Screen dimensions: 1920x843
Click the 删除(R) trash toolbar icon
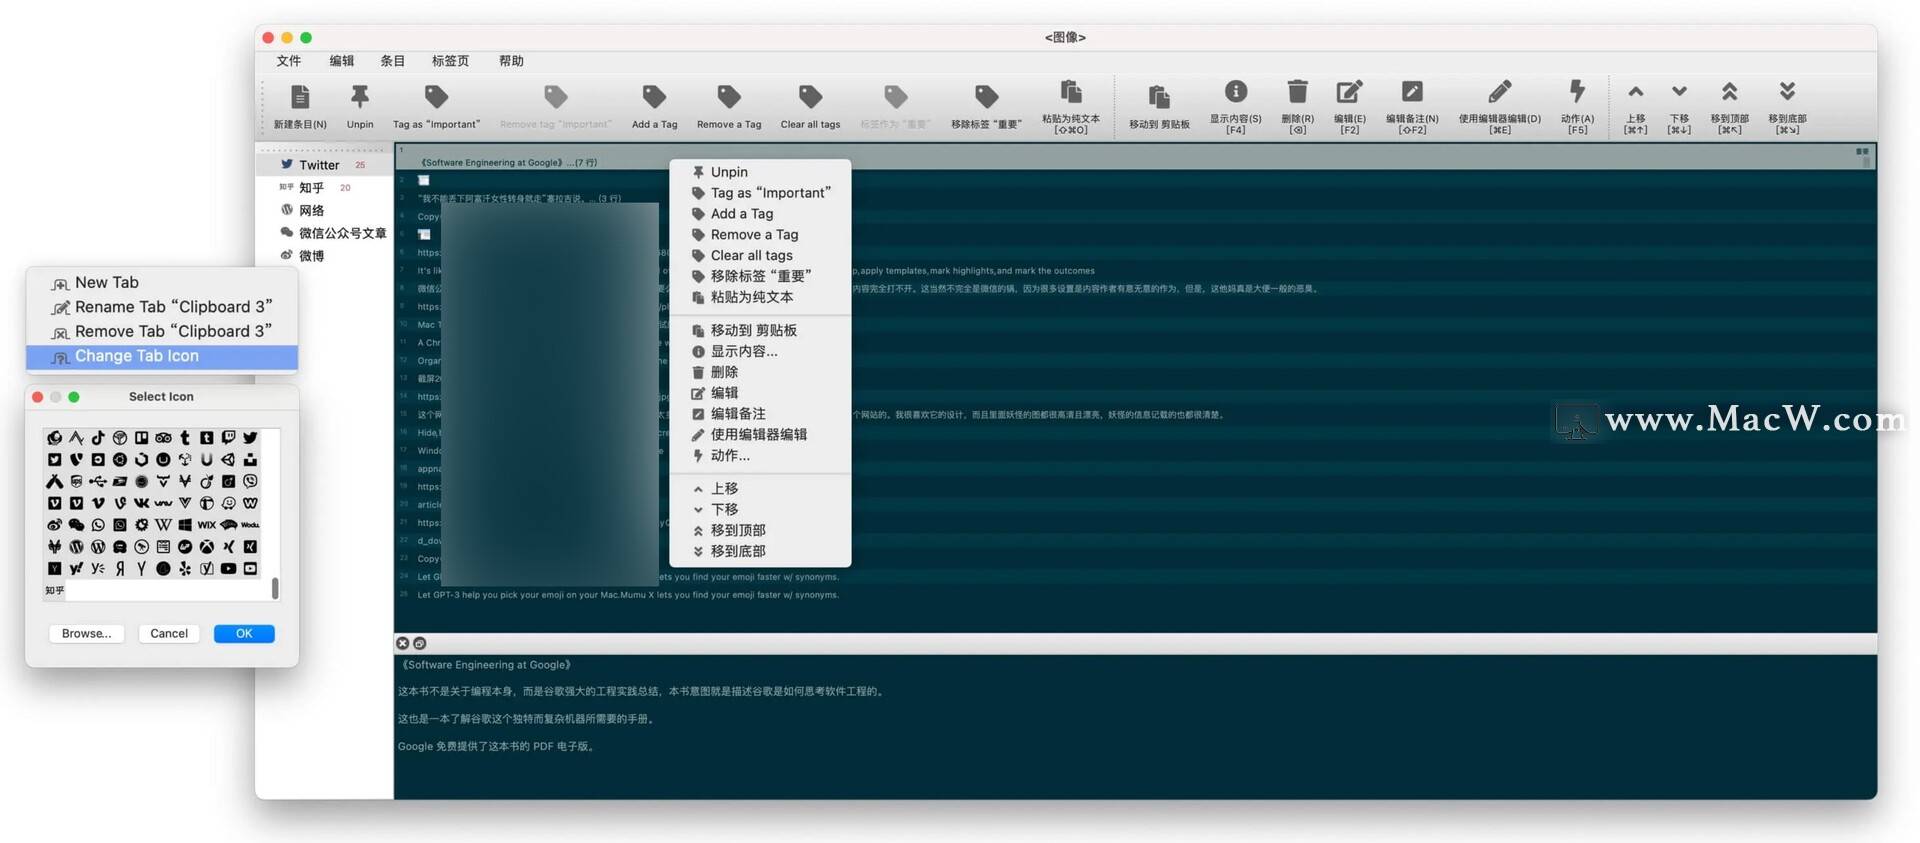(1297, 92)
